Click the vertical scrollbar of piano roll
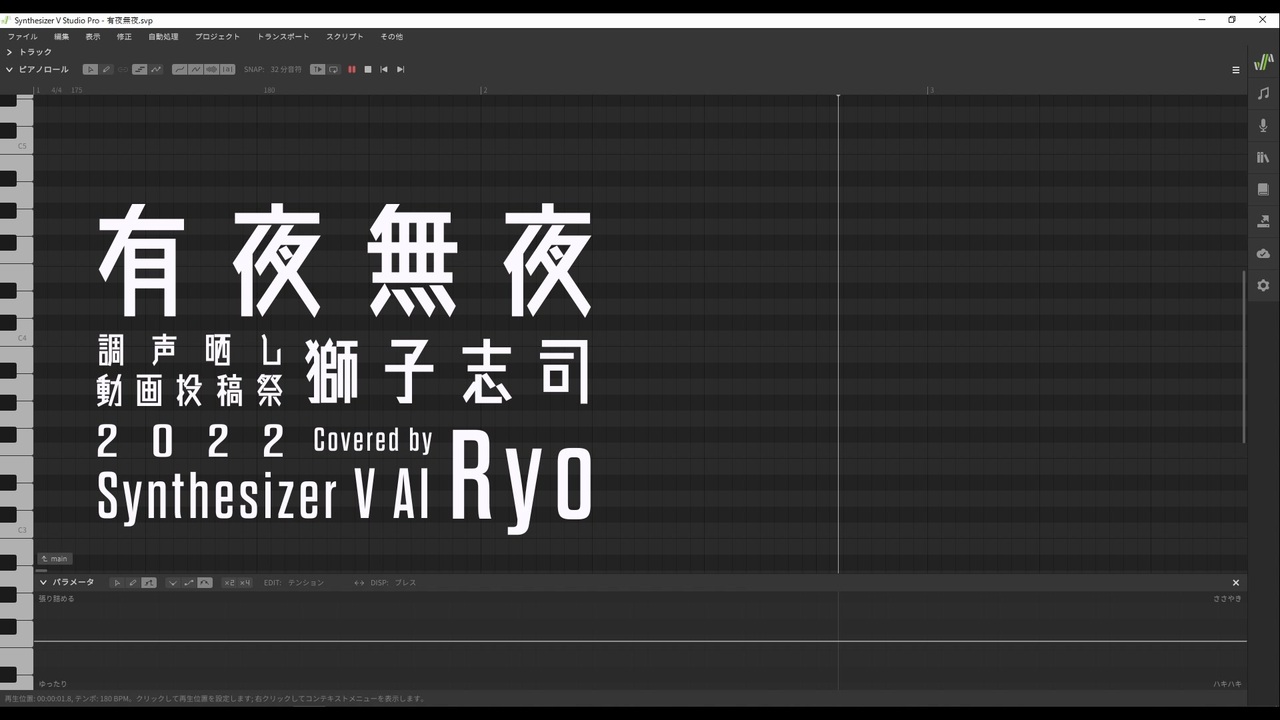Image resolution: width=1280 pixels, height=720 pixels. coord(1244,356)
